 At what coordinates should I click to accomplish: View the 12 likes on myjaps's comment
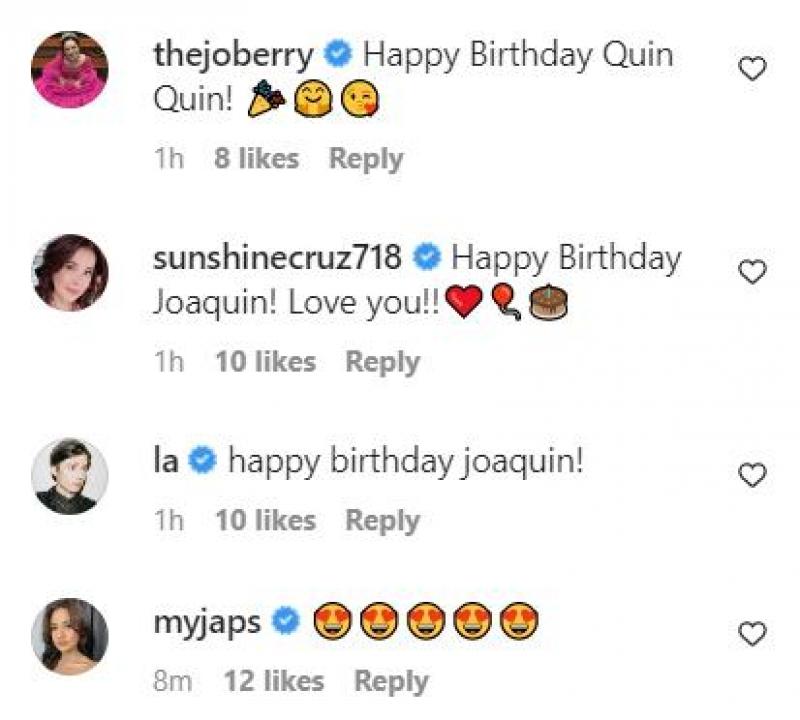click(x=274, y=682)
